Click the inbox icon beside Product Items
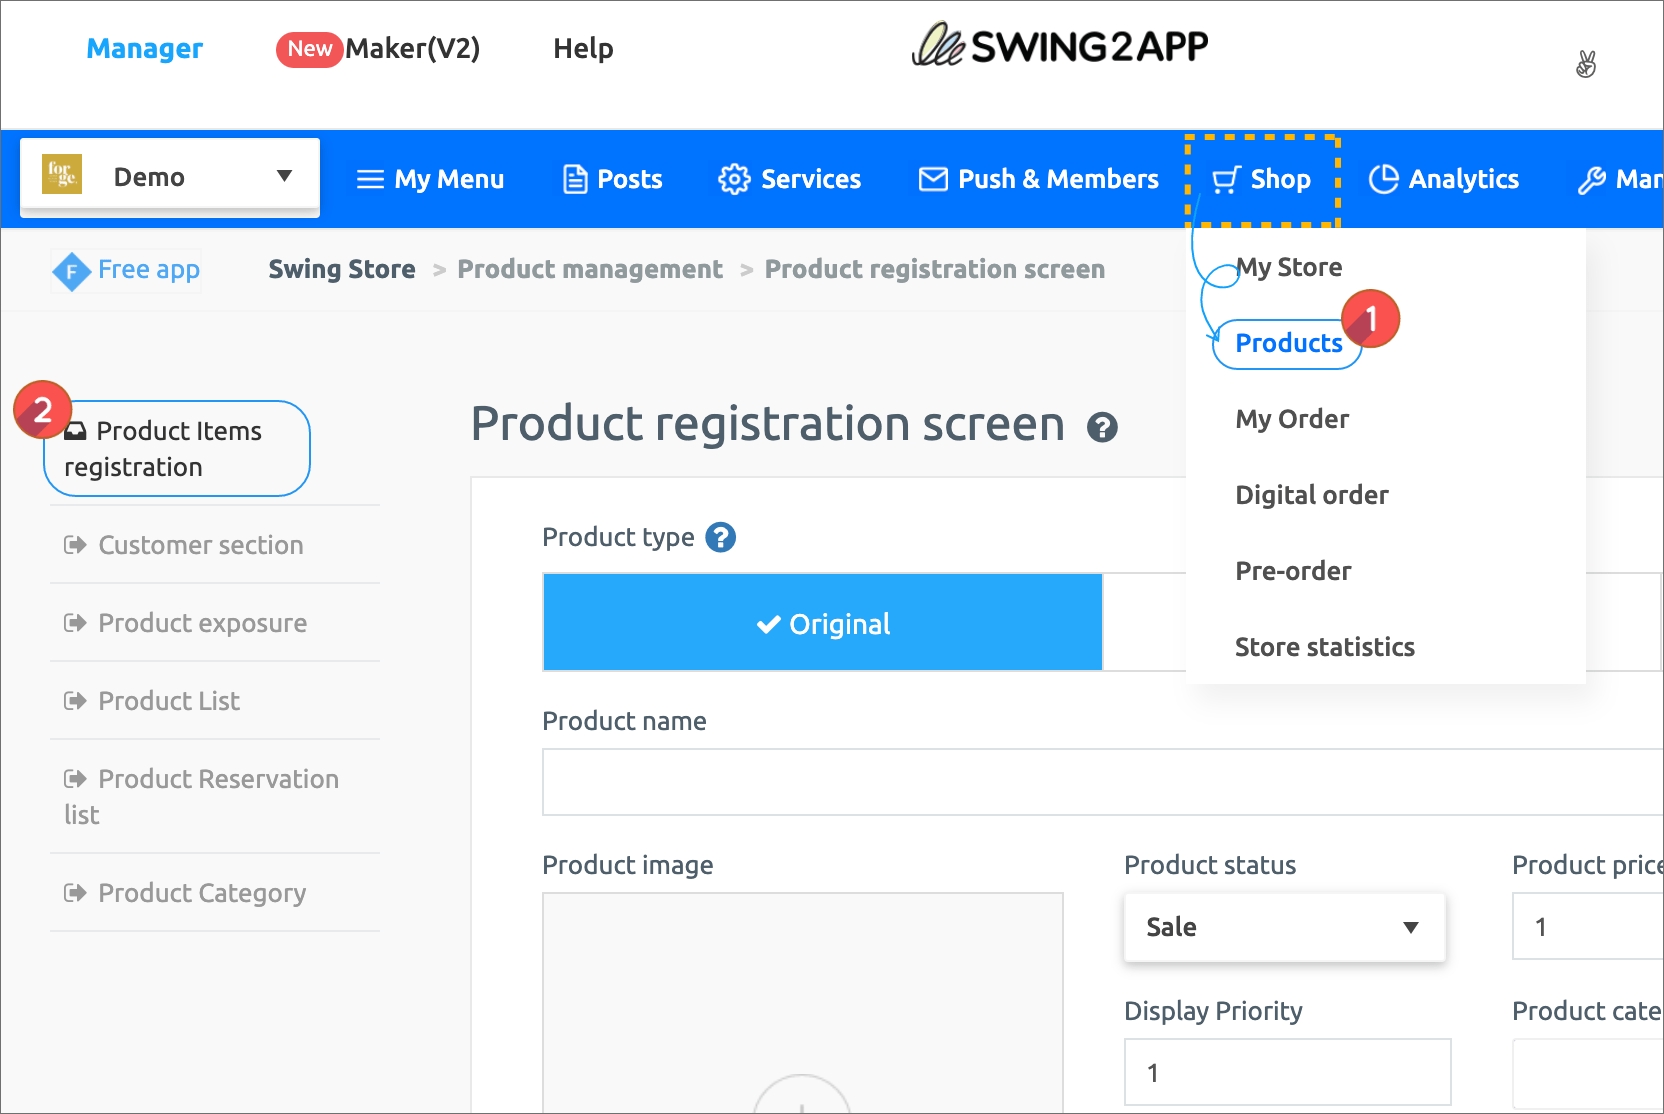 (75, 431)
